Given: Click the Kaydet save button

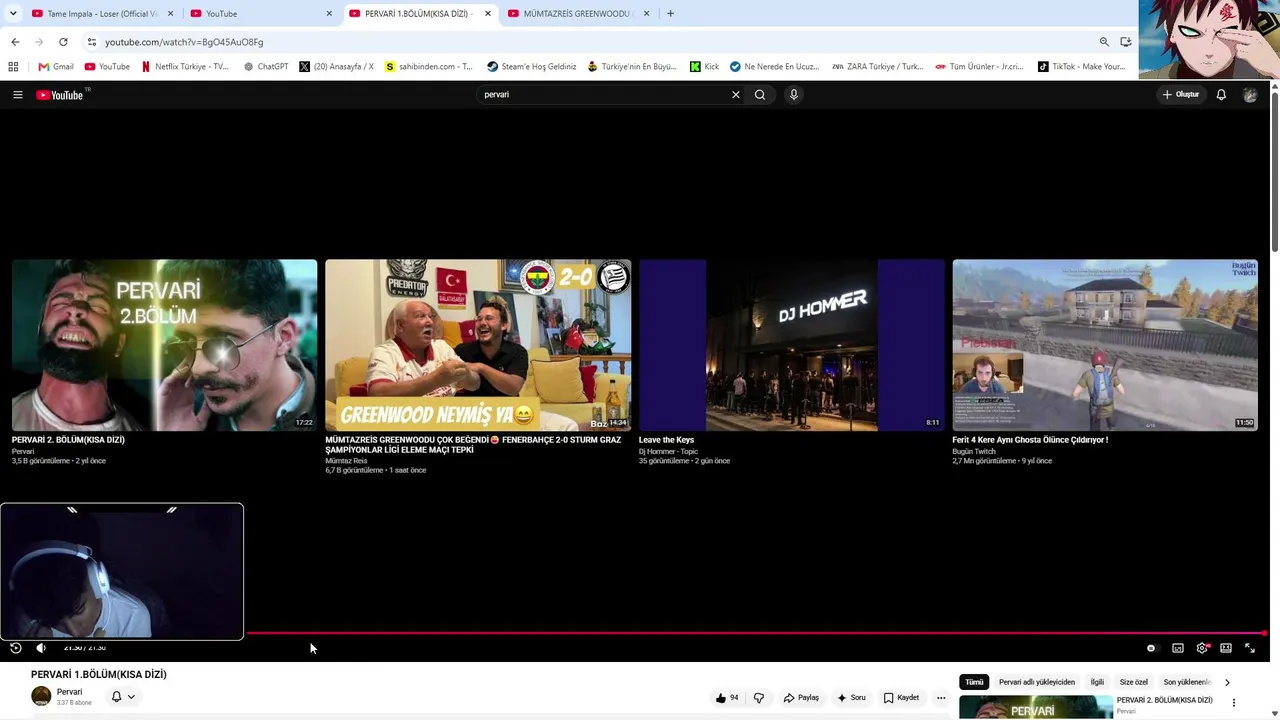Looking at the screenshot, I should click(x=901, y=698).
